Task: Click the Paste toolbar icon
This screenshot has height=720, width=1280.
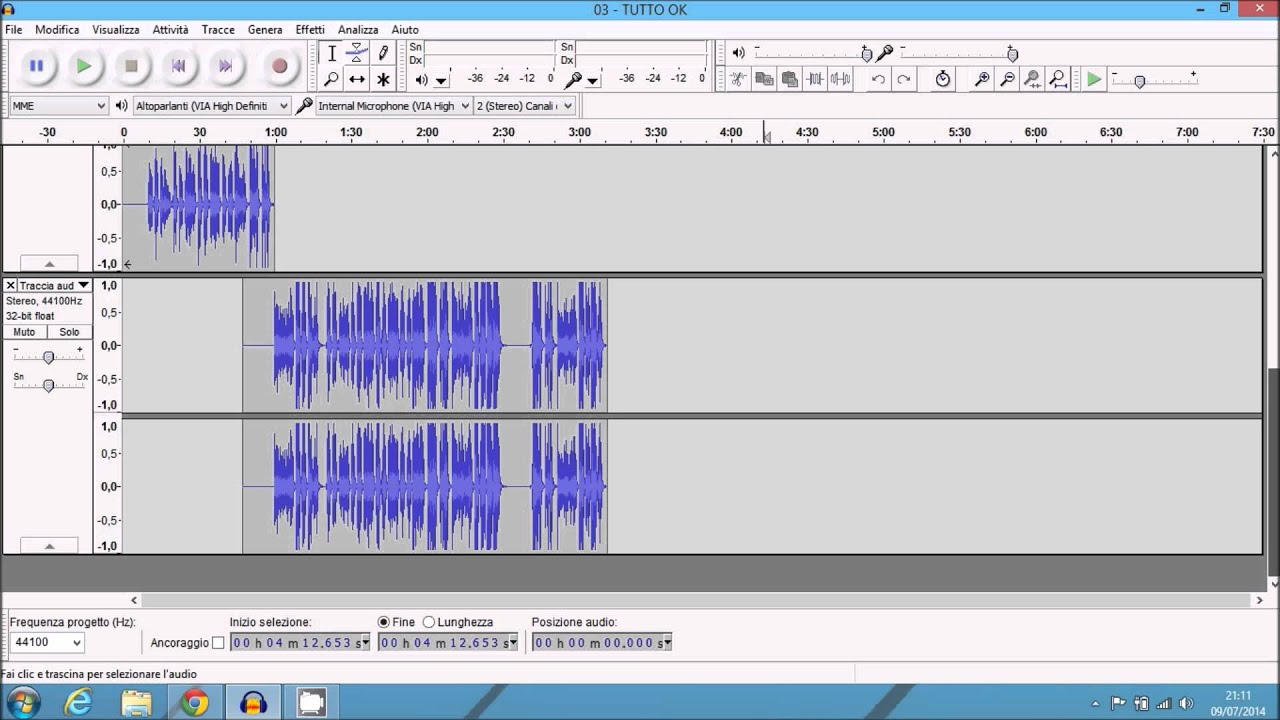Action: [x=789, y=79]
